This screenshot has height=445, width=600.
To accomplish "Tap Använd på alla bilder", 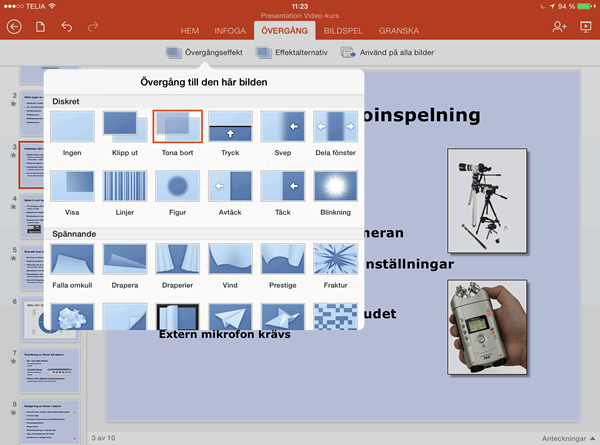I will [x=381, y=52].
